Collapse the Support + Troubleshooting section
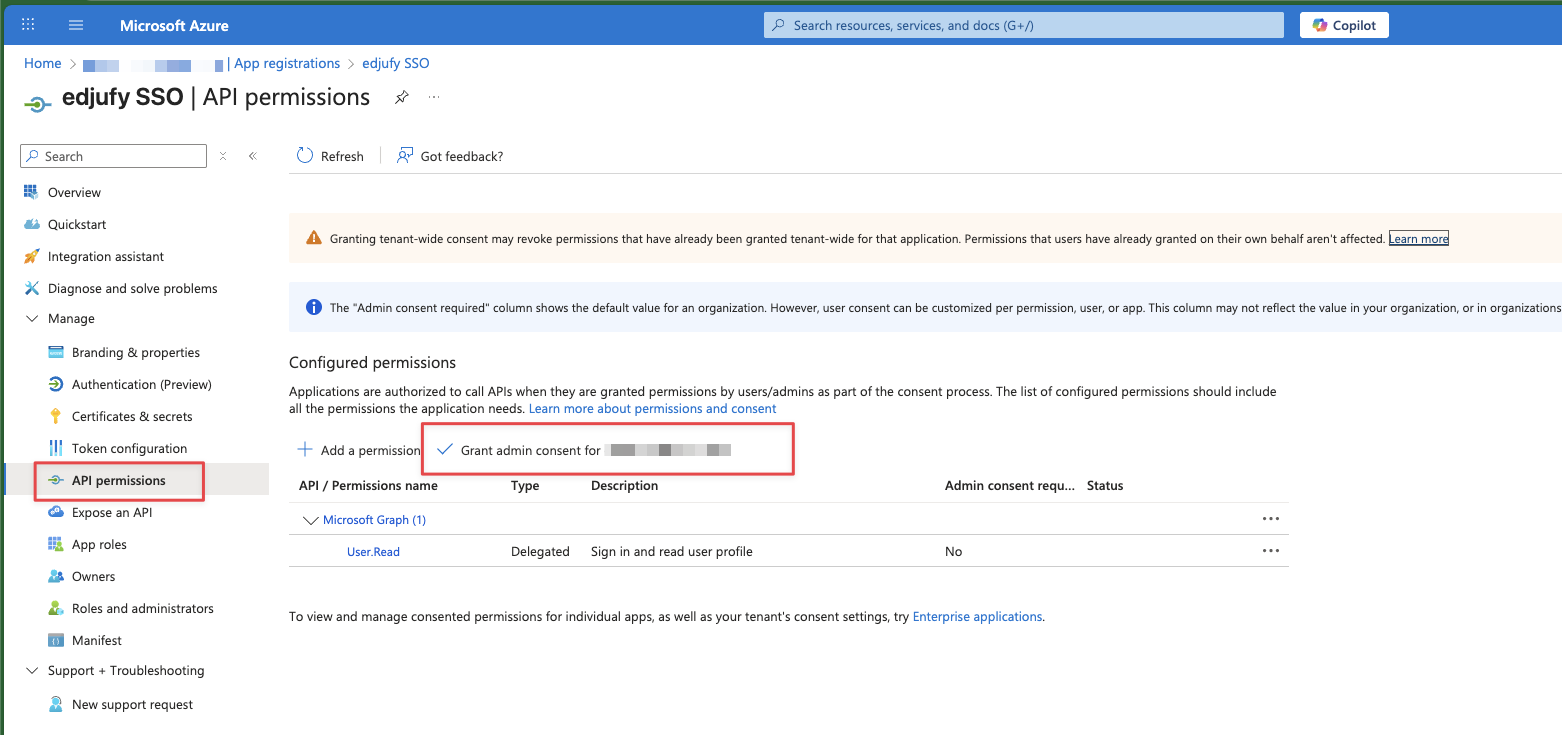The image size is (1562, 735). pyautogui.click(x=33, y=670)
